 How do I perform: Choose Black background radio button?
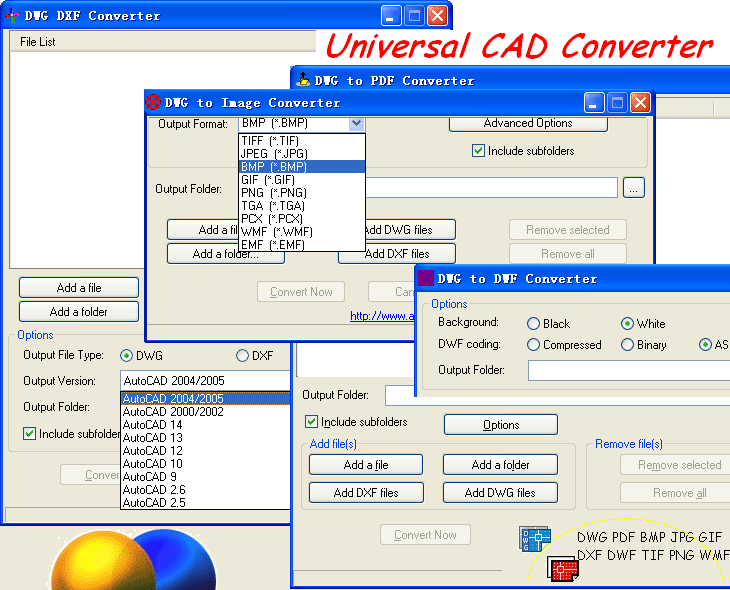click(x=533, y=324)
